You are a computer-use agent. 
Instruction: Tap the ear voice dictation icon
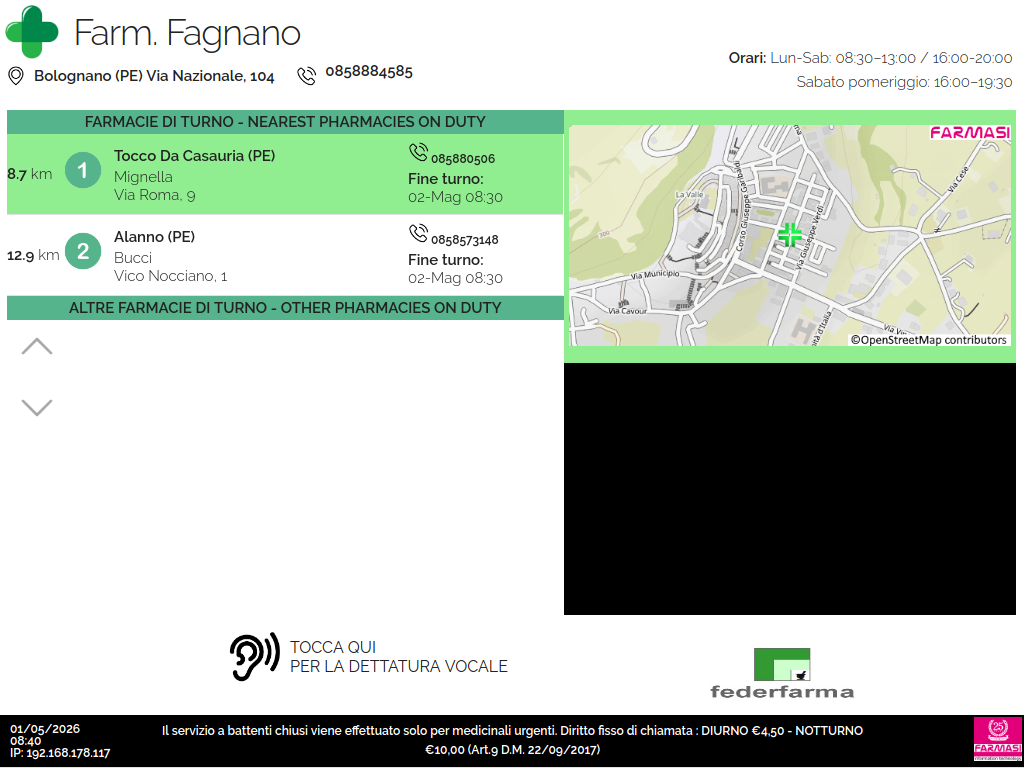[255, 656]
